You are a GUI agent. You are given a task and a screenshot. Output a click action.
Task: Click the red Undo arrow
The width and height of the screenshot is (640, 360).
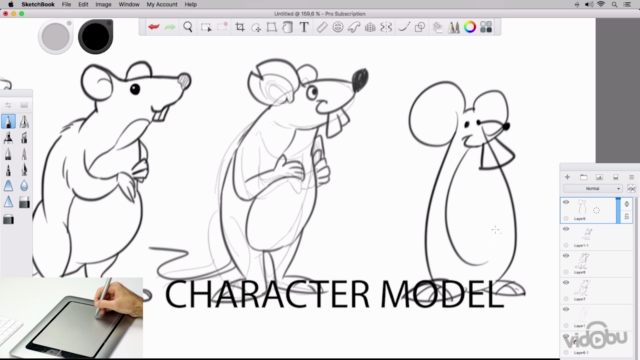153,27
